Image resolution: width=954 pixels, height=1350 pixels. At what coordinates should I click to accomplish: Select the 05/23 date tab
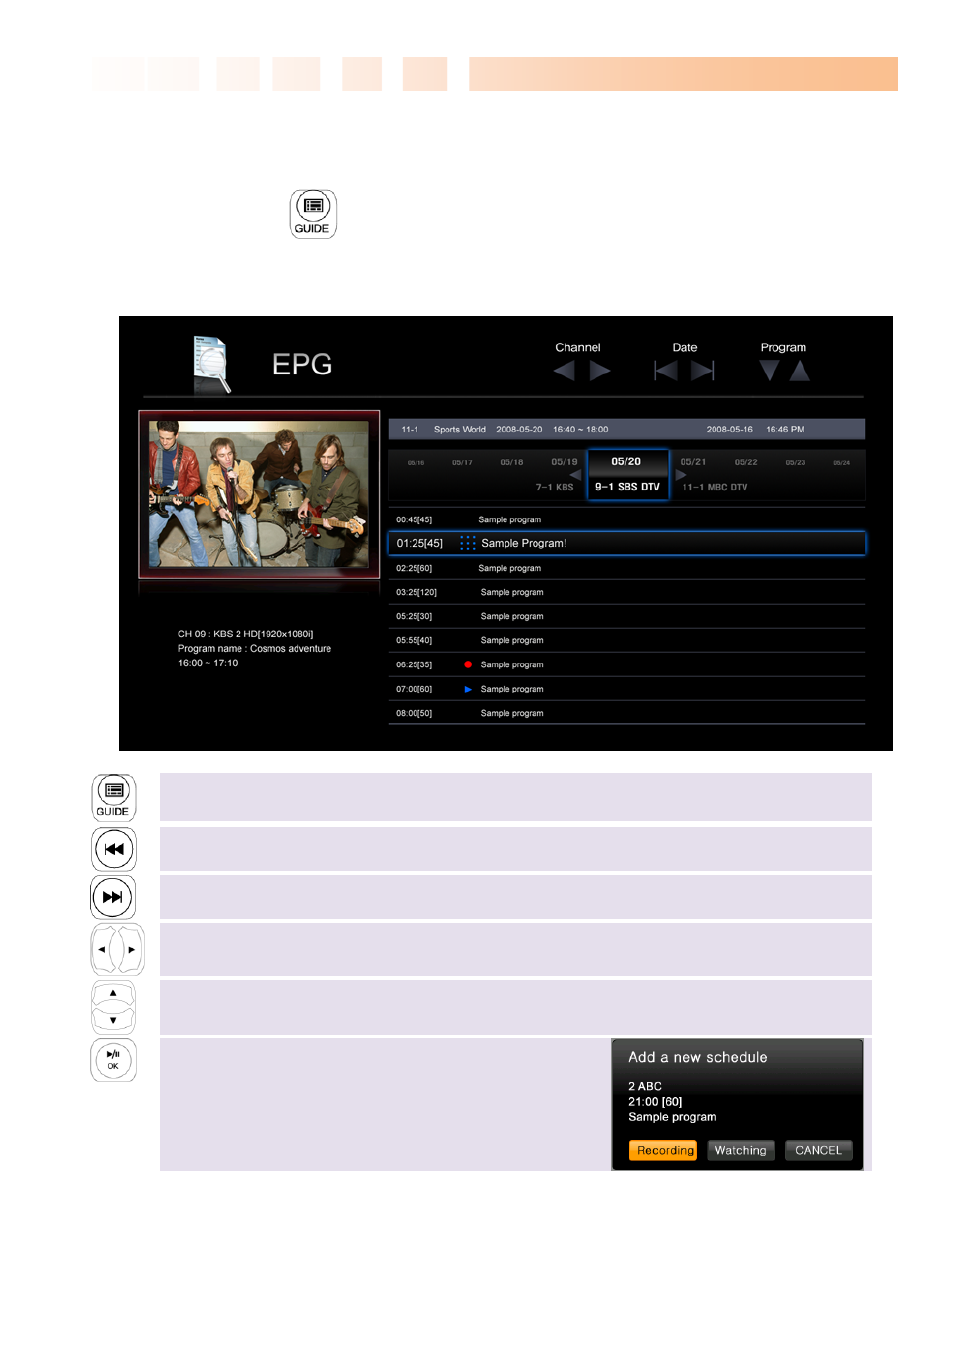(795, 463)
